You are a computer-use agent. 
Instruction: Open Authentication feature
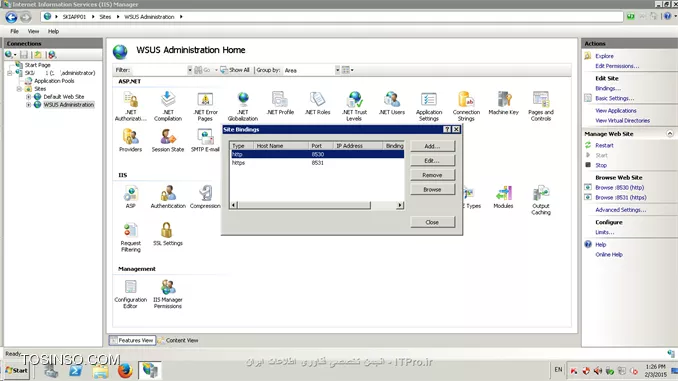168,197
